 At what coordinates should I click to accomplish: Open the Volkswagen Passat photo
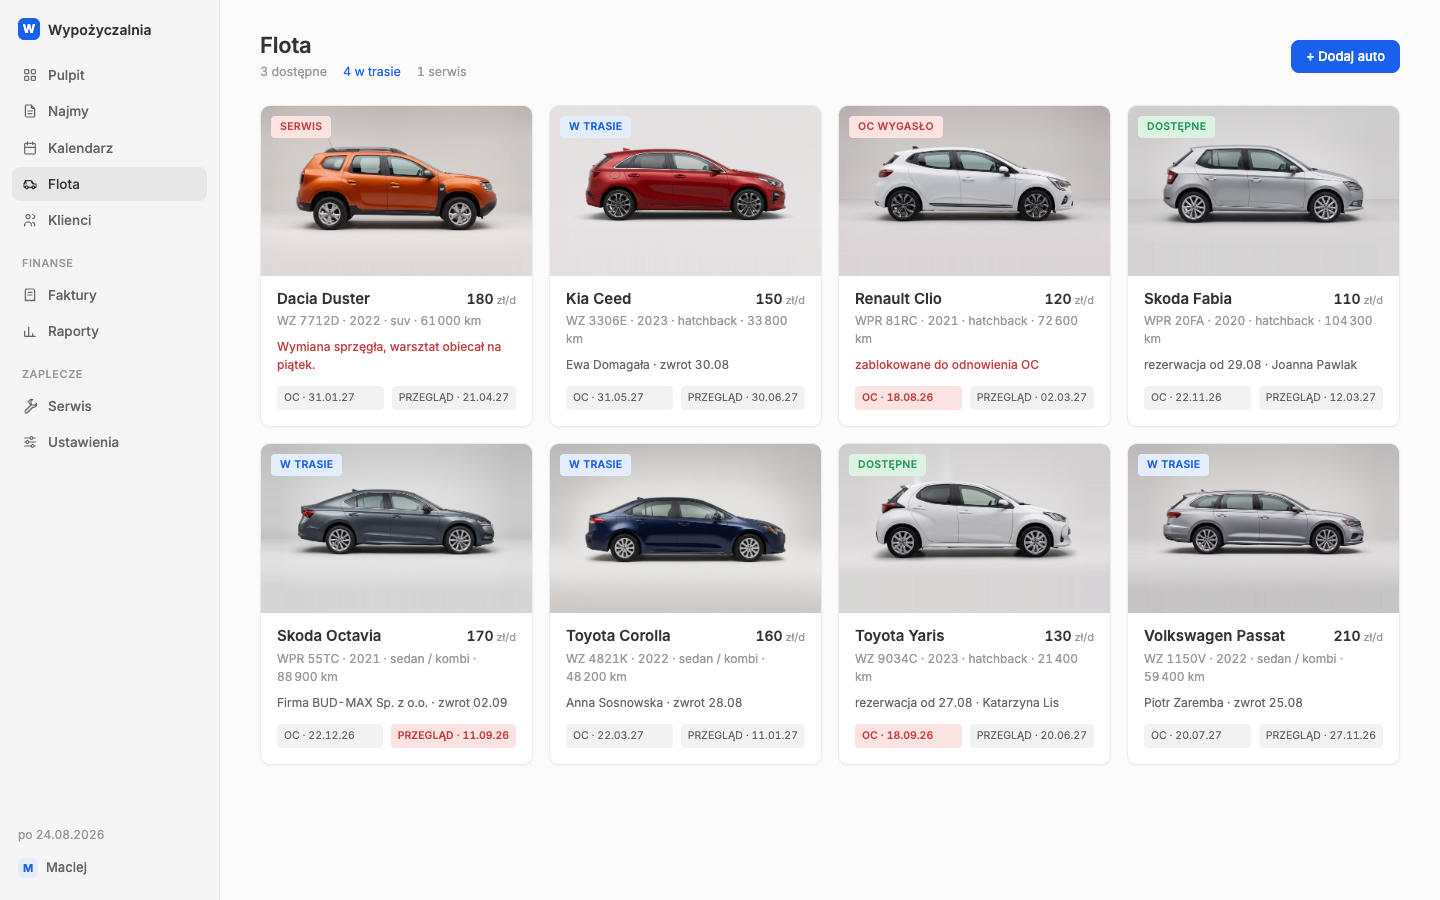[1263, 528]
